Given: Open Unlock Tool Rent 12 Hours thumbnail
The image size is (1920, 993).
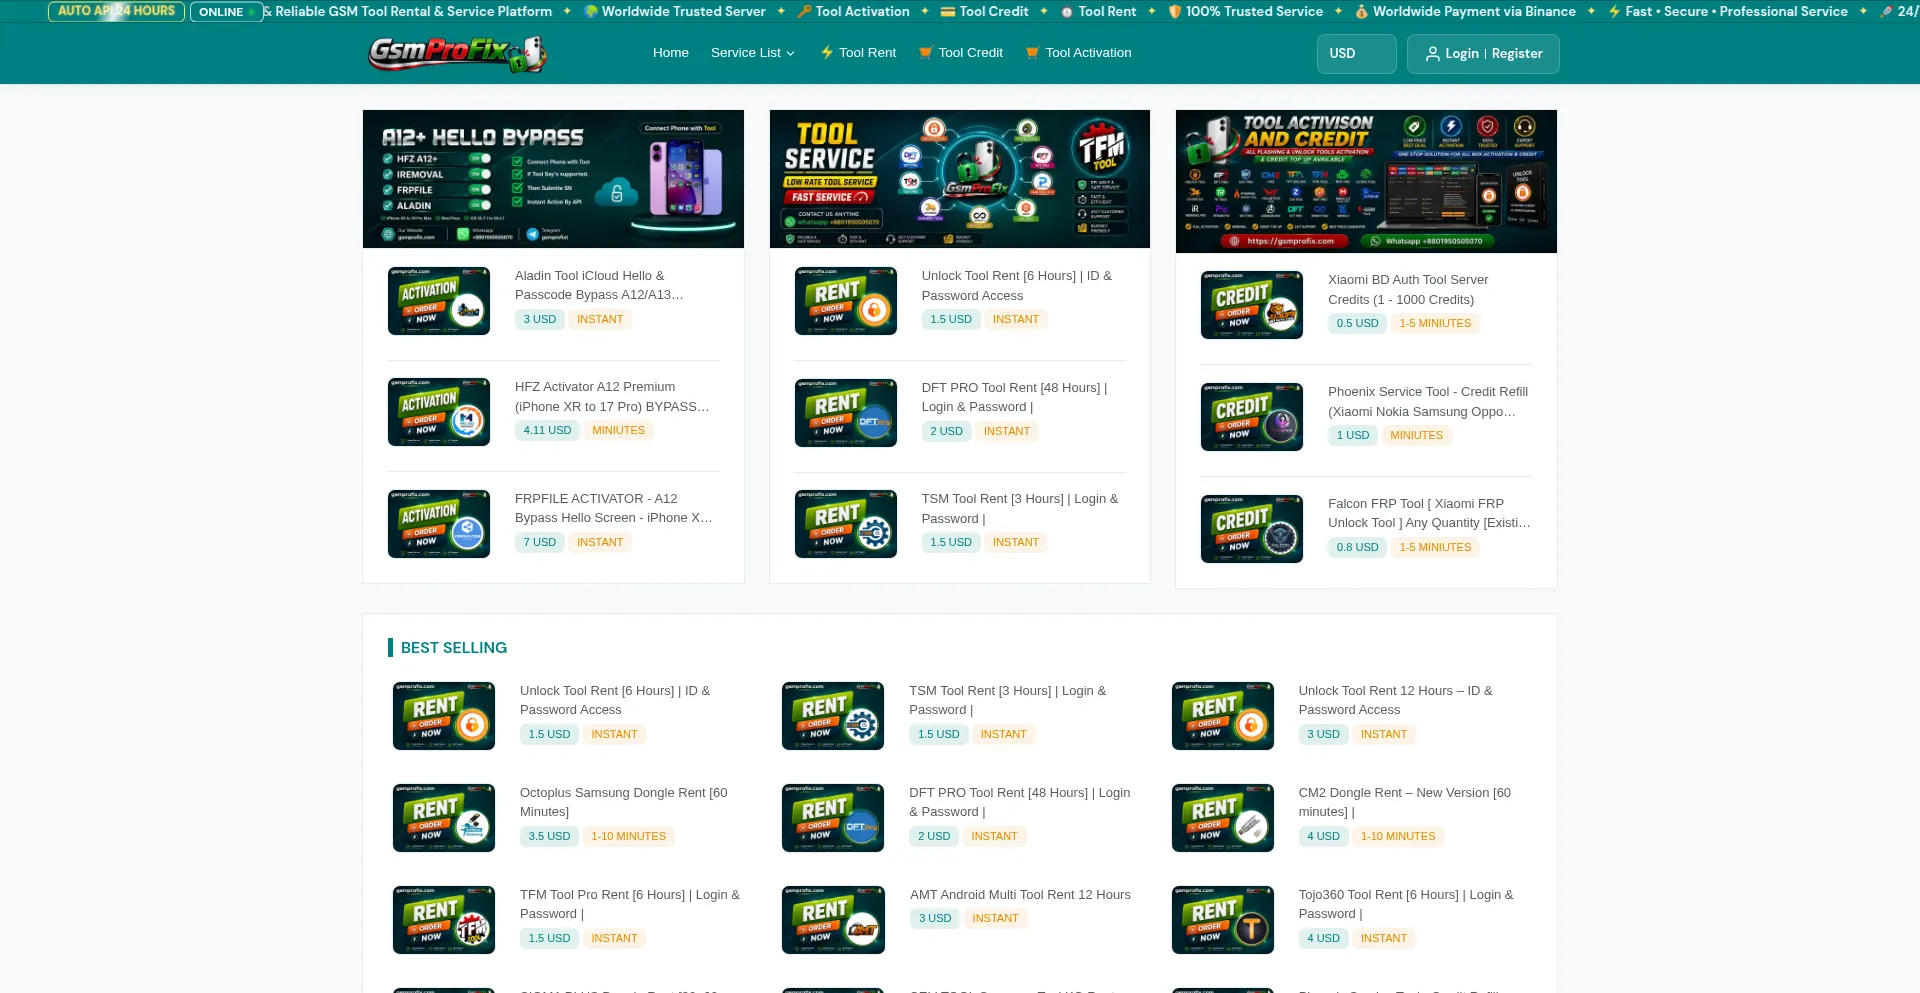Looking at the screenshot, I should pyautogui.click(x=1223, y=716).
